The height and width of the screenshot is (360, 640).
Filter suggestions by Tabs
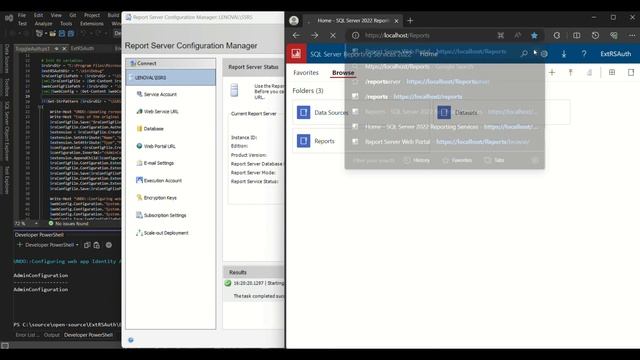494,160
